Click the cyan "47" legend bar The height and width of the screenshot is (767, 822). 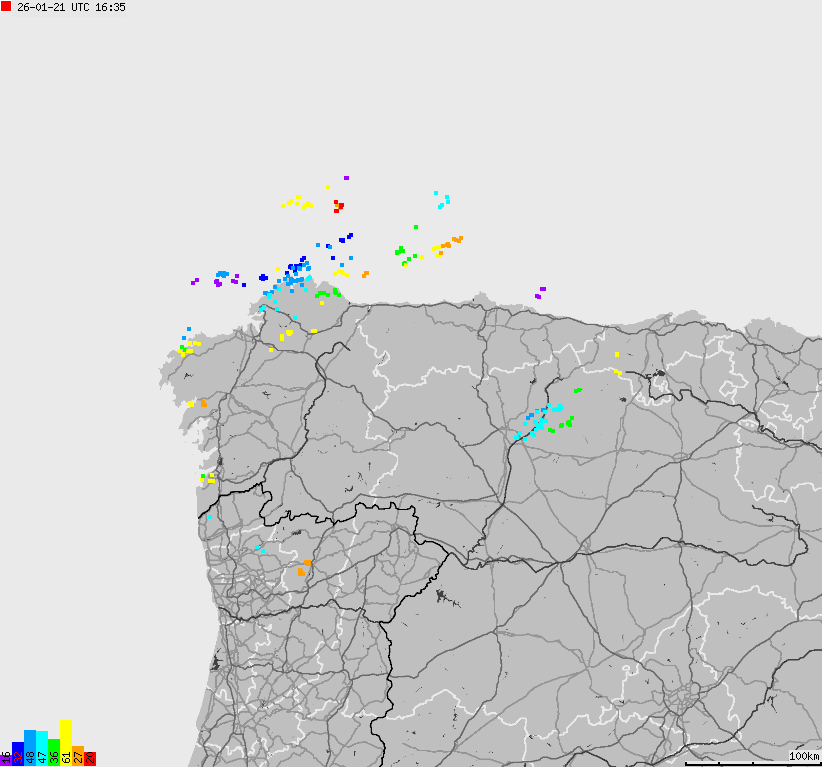pyautogui.click(x=41, y=750)
